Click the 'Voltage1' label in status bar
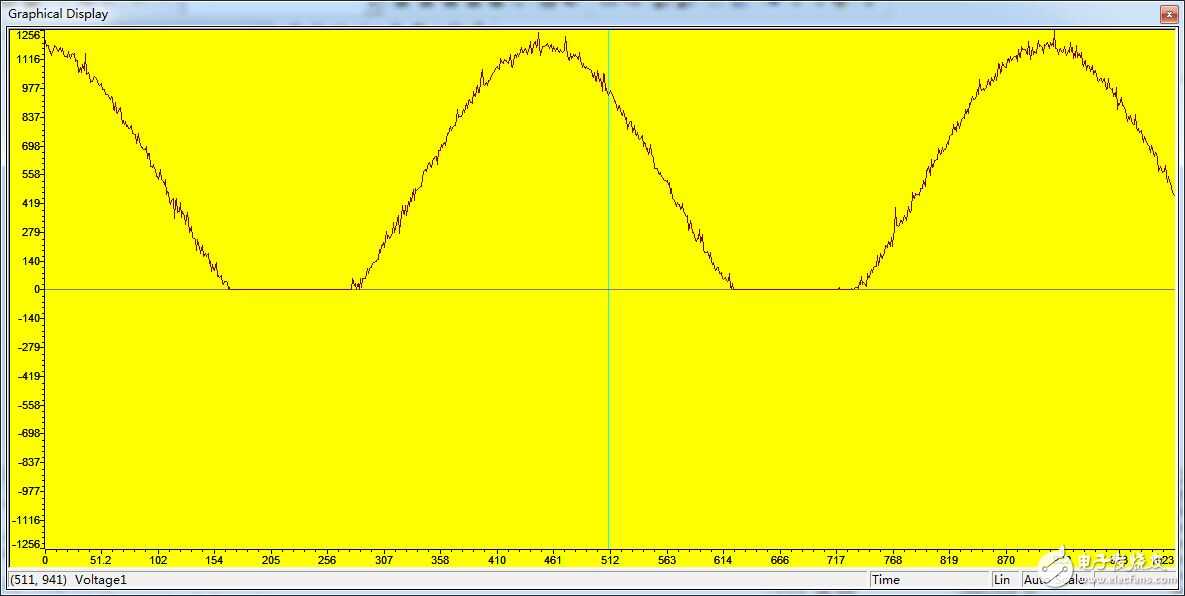This screenshot has width=1185, height=596. click(101, 579)
